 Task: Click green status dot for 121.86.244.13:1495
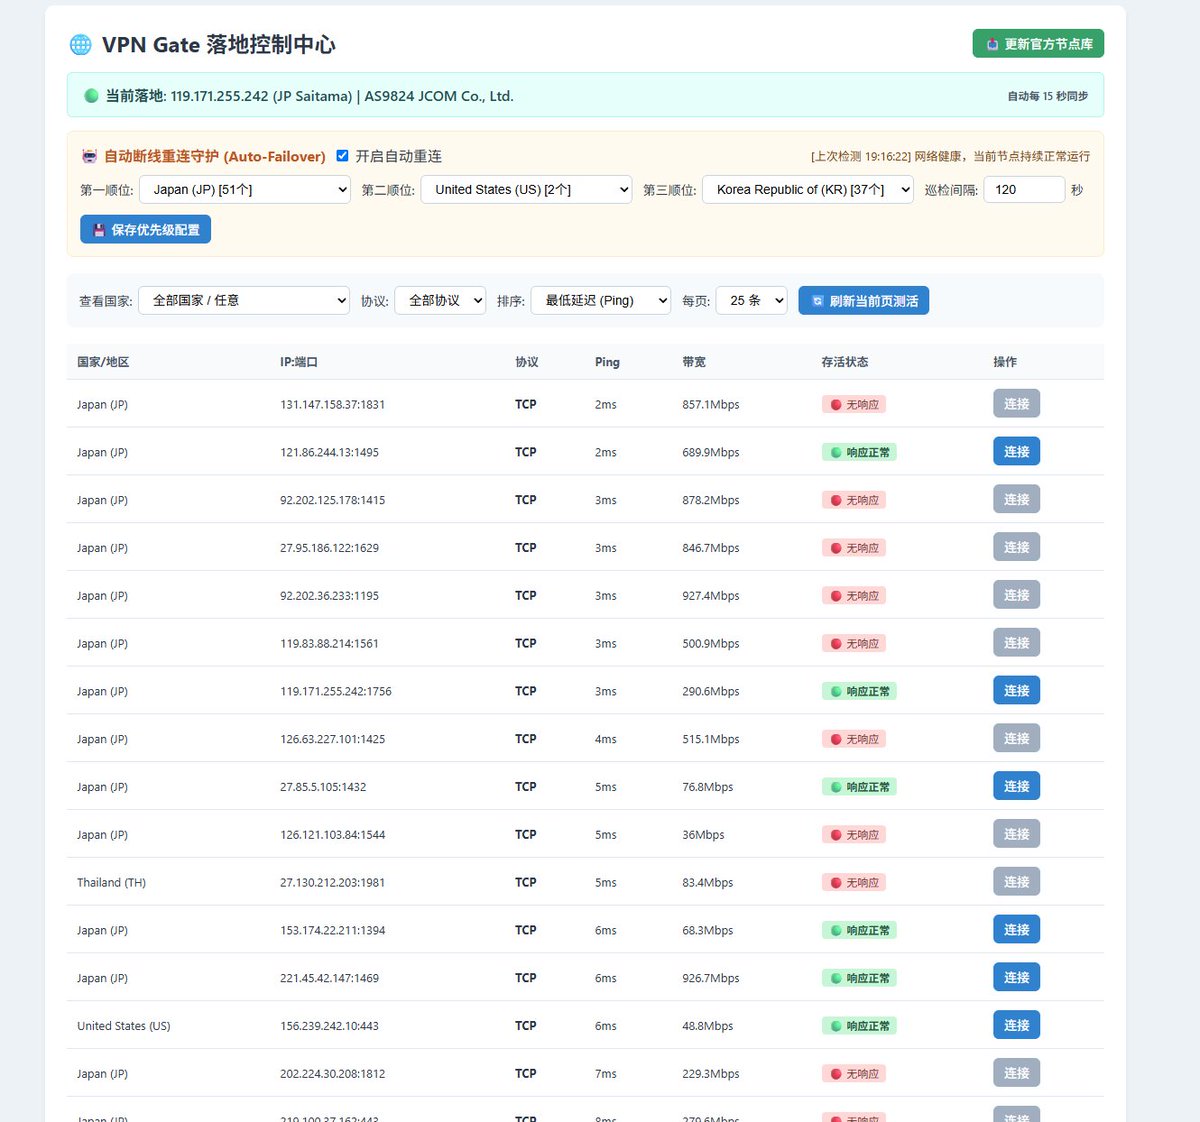tap(836, 453)
